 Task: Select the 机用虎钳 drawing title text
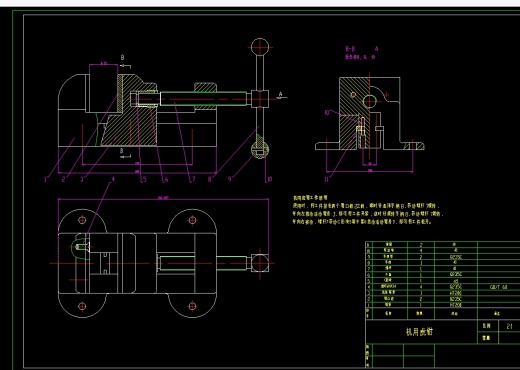[419, 332]
